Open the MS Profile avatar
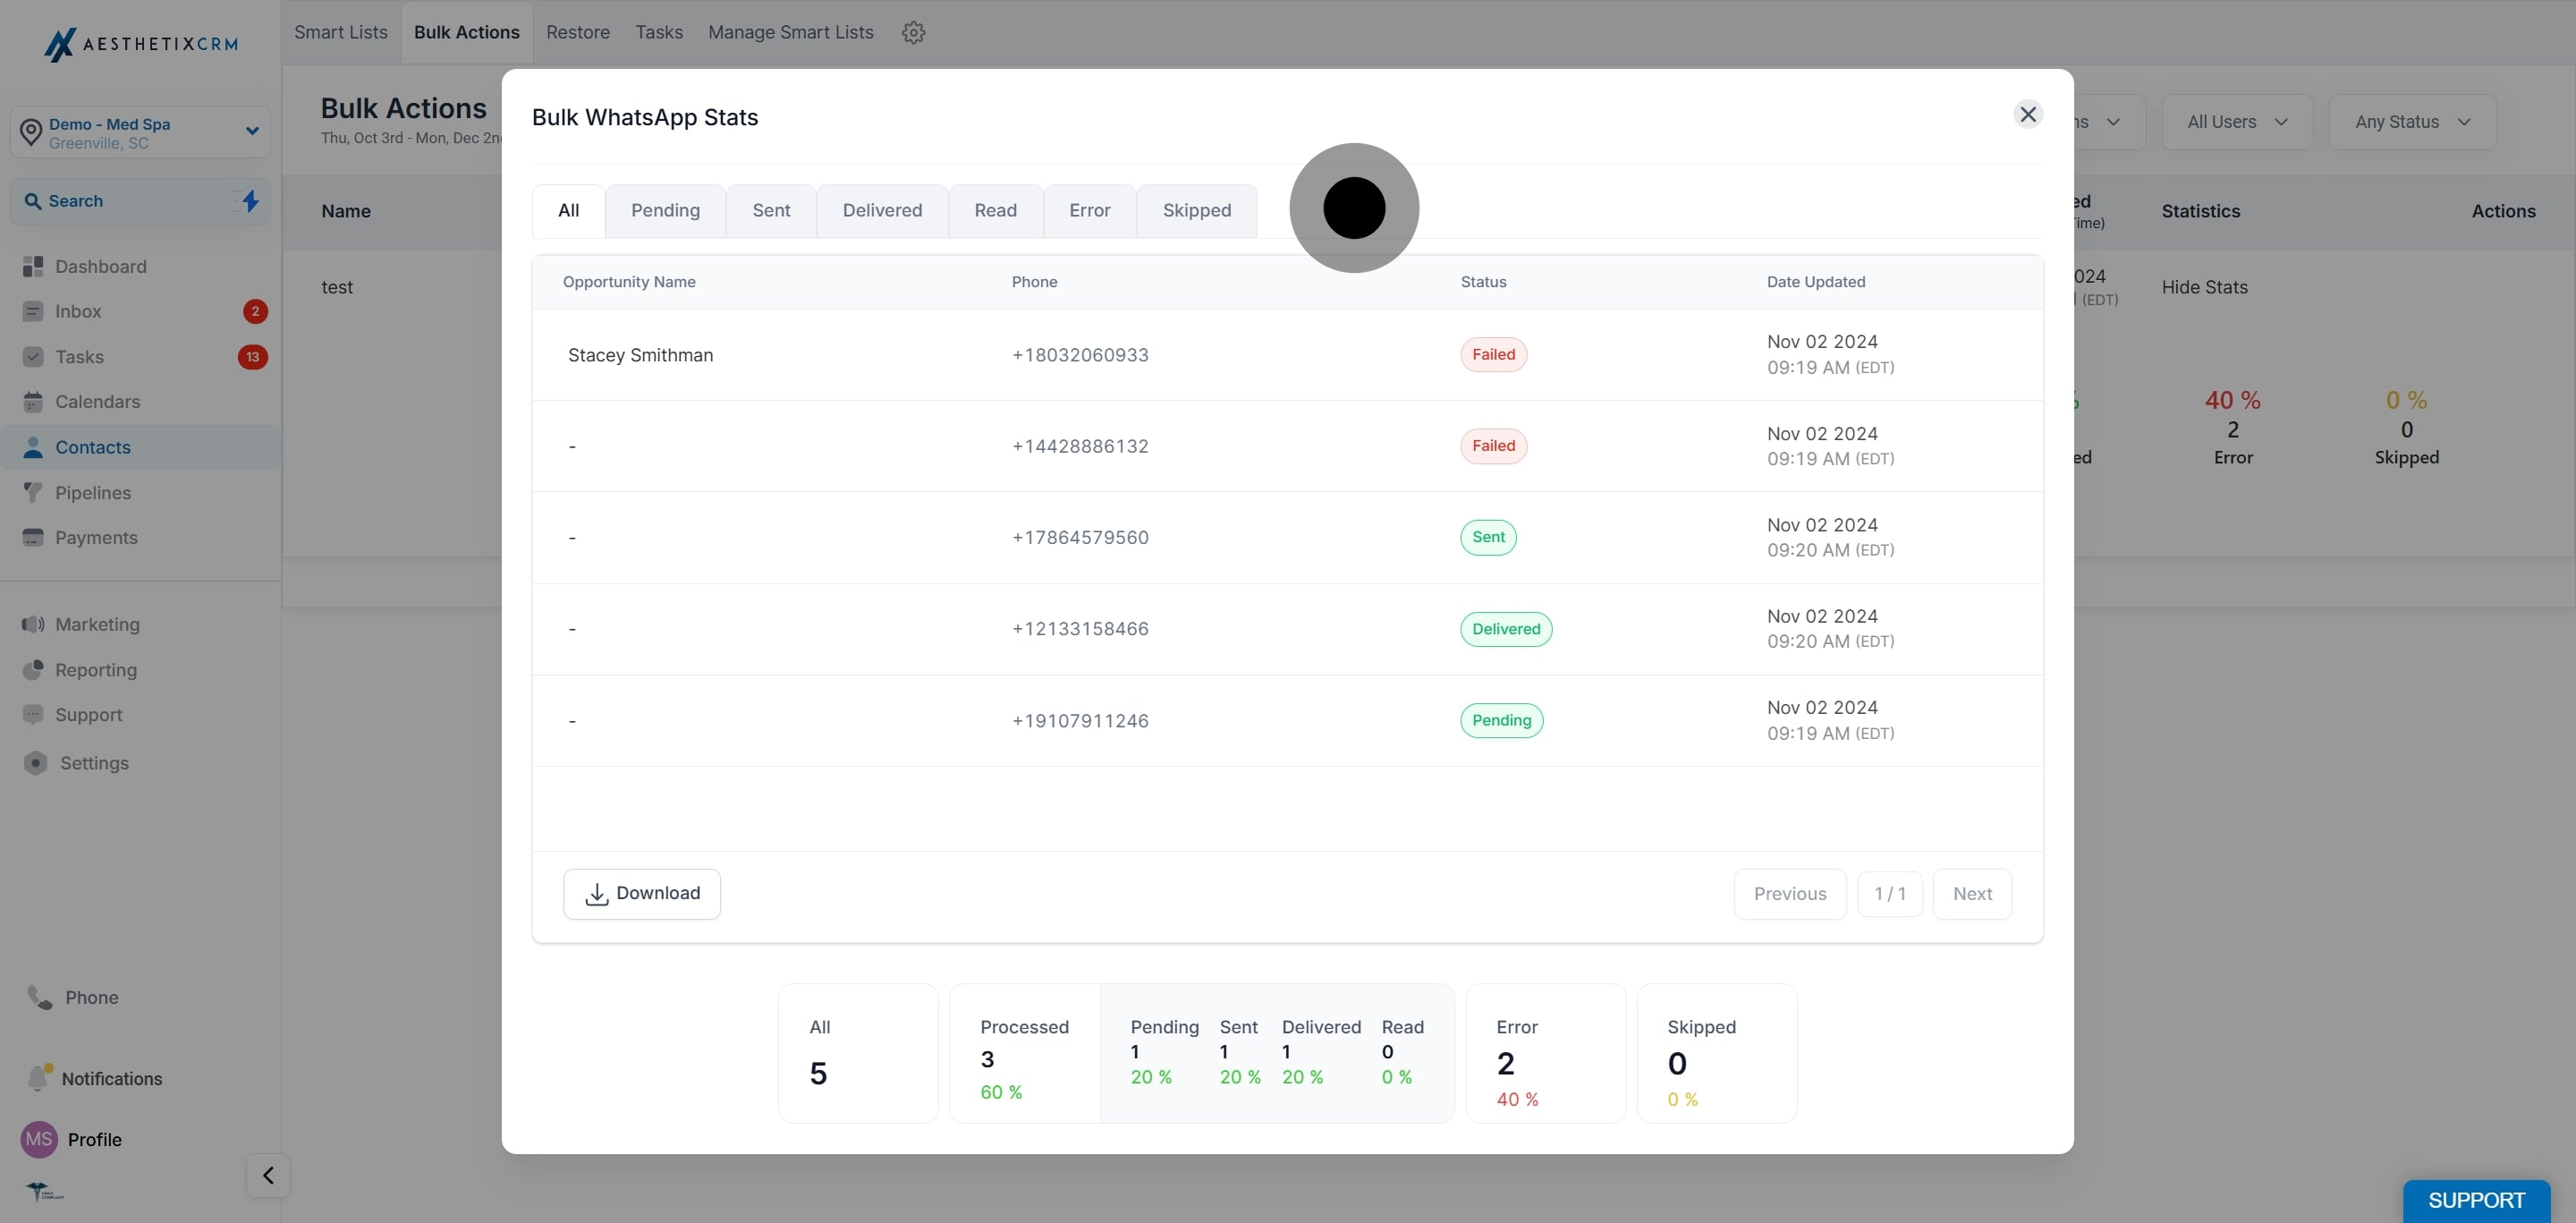 click(x=39, y=1139)
